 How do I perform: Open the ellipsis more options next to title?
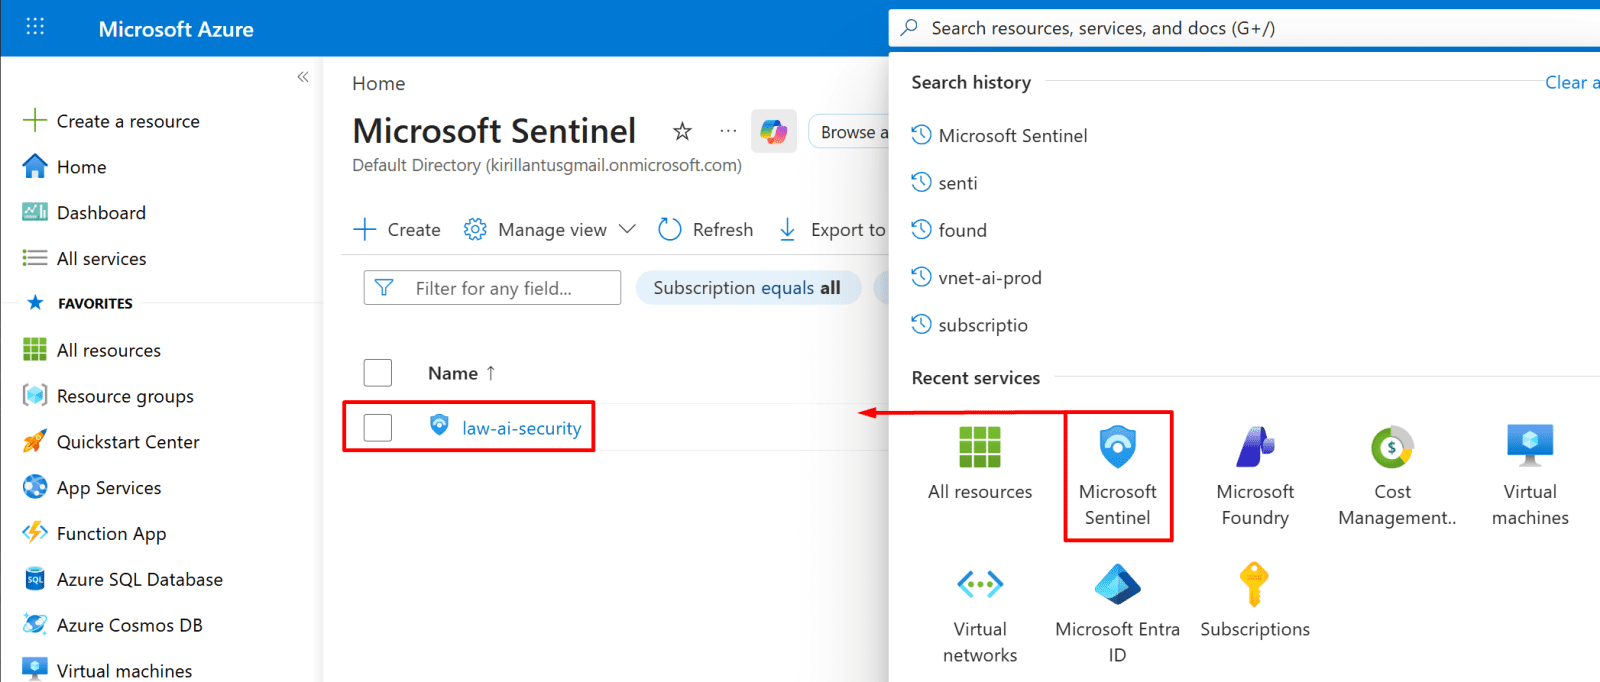pos(728,131)
